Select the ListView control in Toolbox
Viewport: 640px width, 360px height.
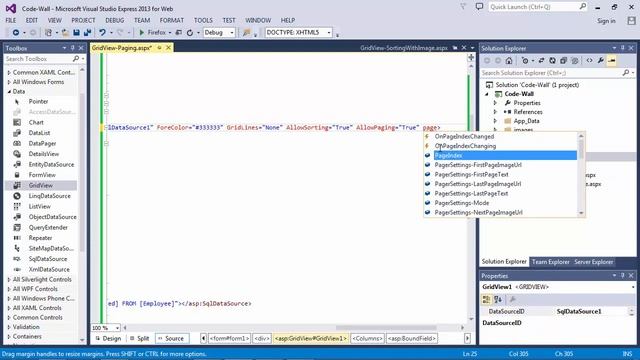(x=40, y=207)
